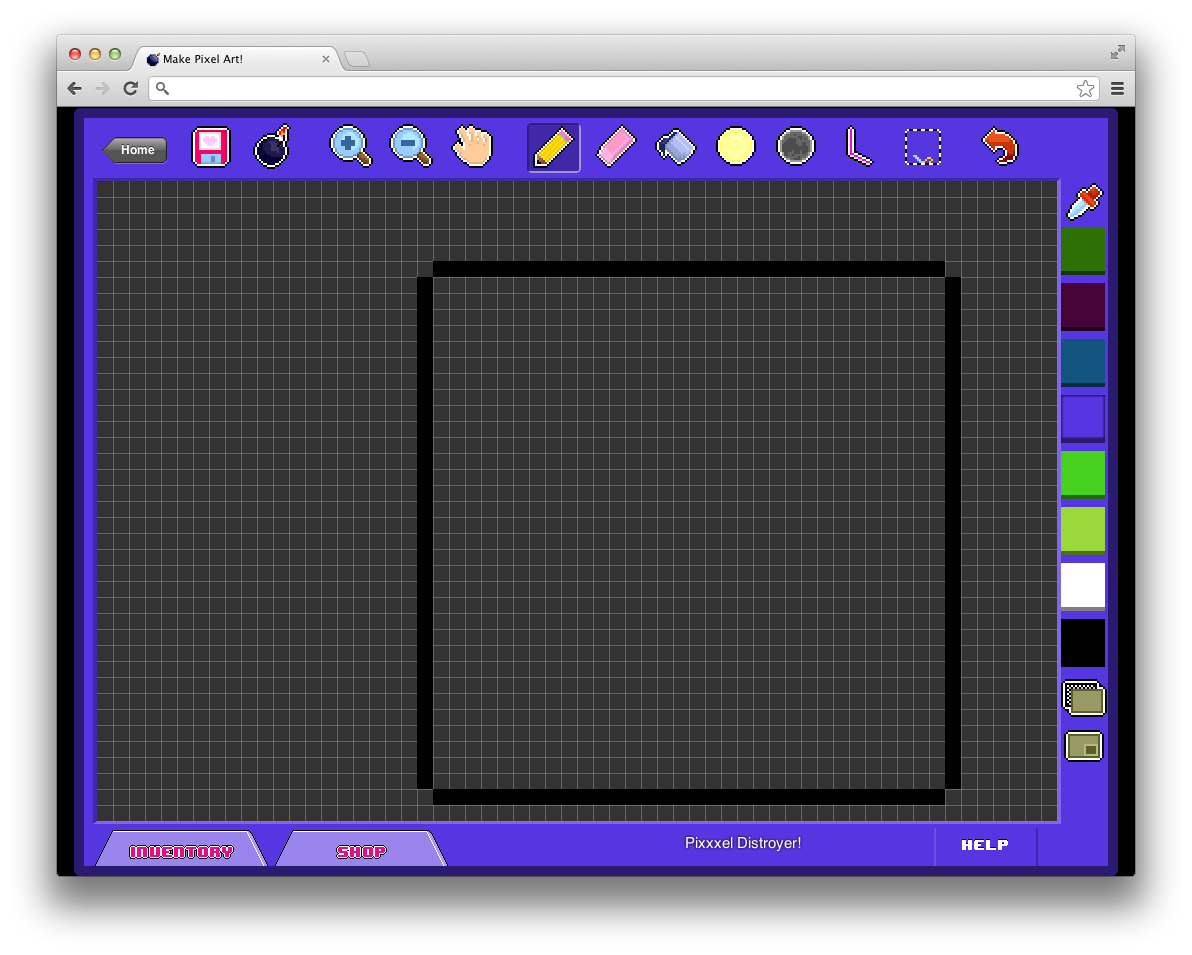
Task: Click the Pixxxel Distroyer! title text
Action: (743, 843)
